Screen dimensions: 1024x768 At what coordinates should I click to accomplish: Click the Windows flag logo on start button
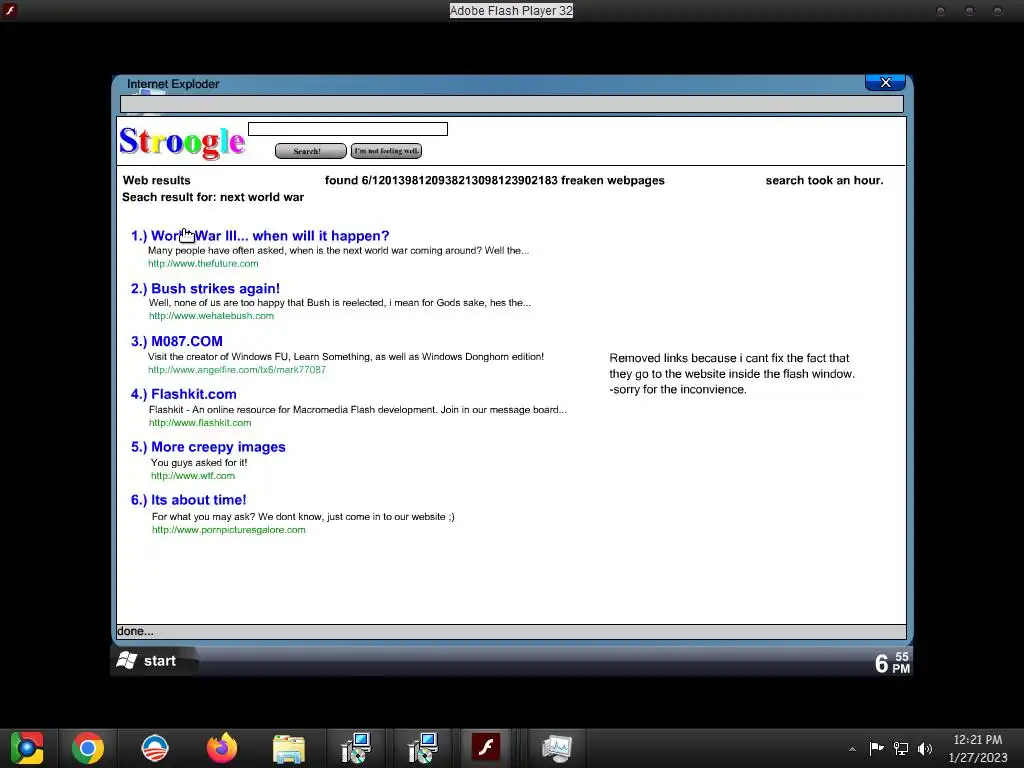127,660
